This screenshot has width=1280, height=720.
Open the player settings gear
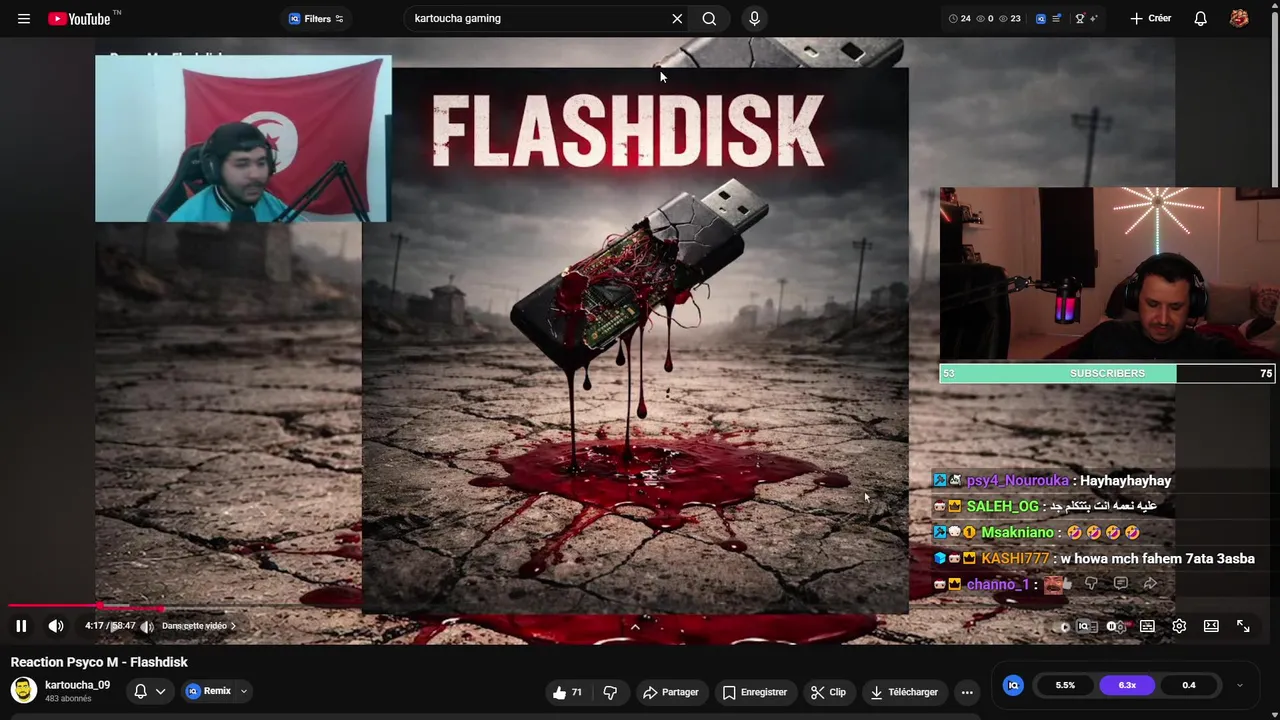(1179, 626)
